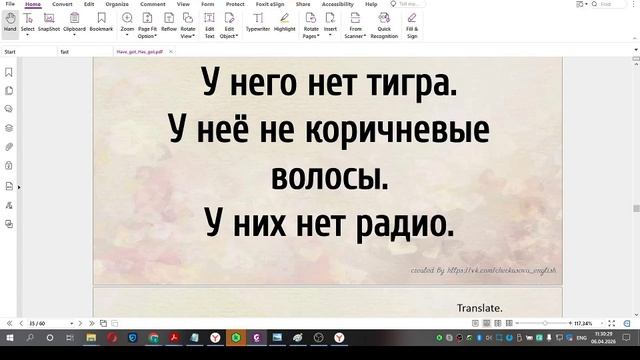Click Rotate View
Screen dimensions: 640x360
[x=188, y=24]
